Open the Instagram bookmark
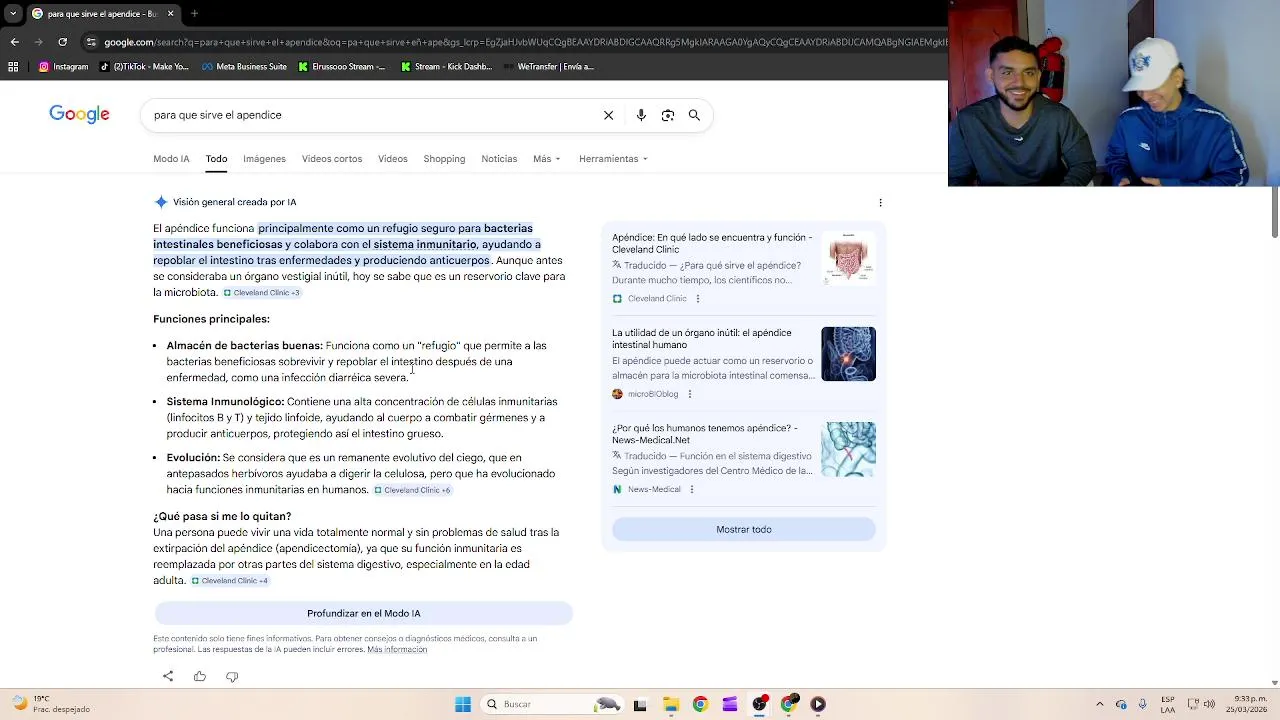The height and width of the screenshot is (720, 1280). pos(63,67)
